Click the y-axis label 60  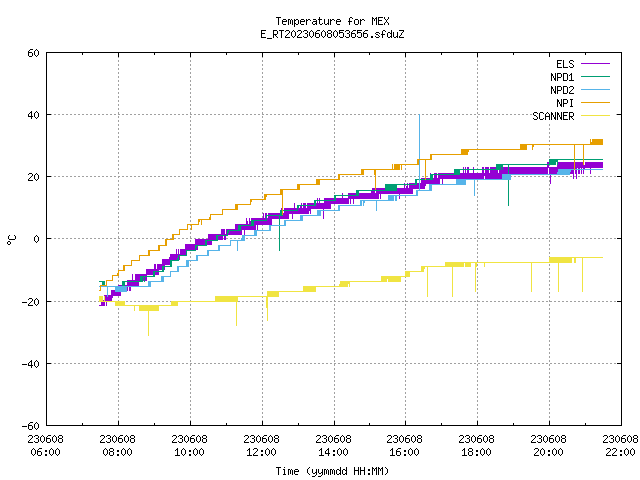[33, 53]
